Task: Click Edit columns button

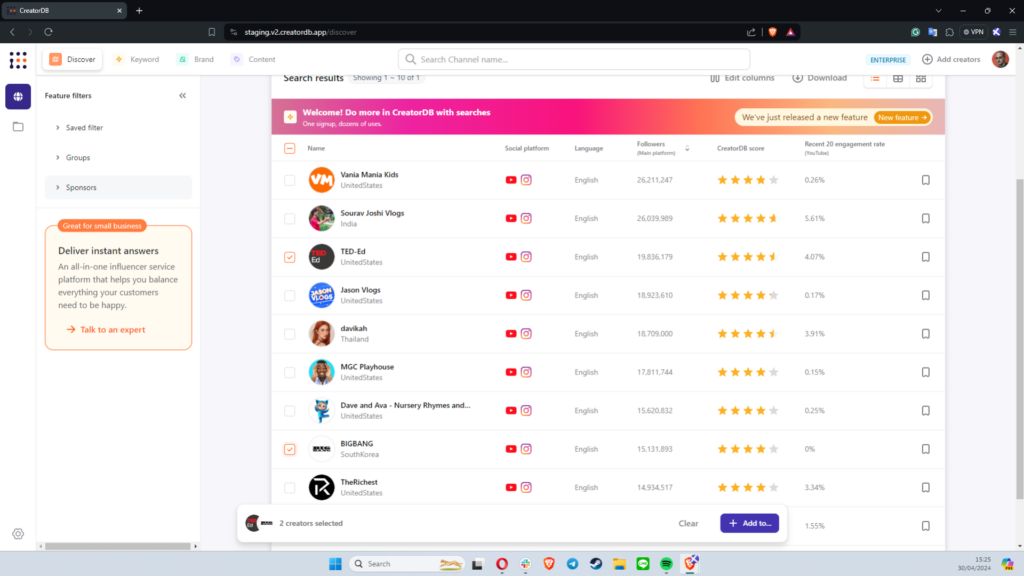Action: coord(742,78)
